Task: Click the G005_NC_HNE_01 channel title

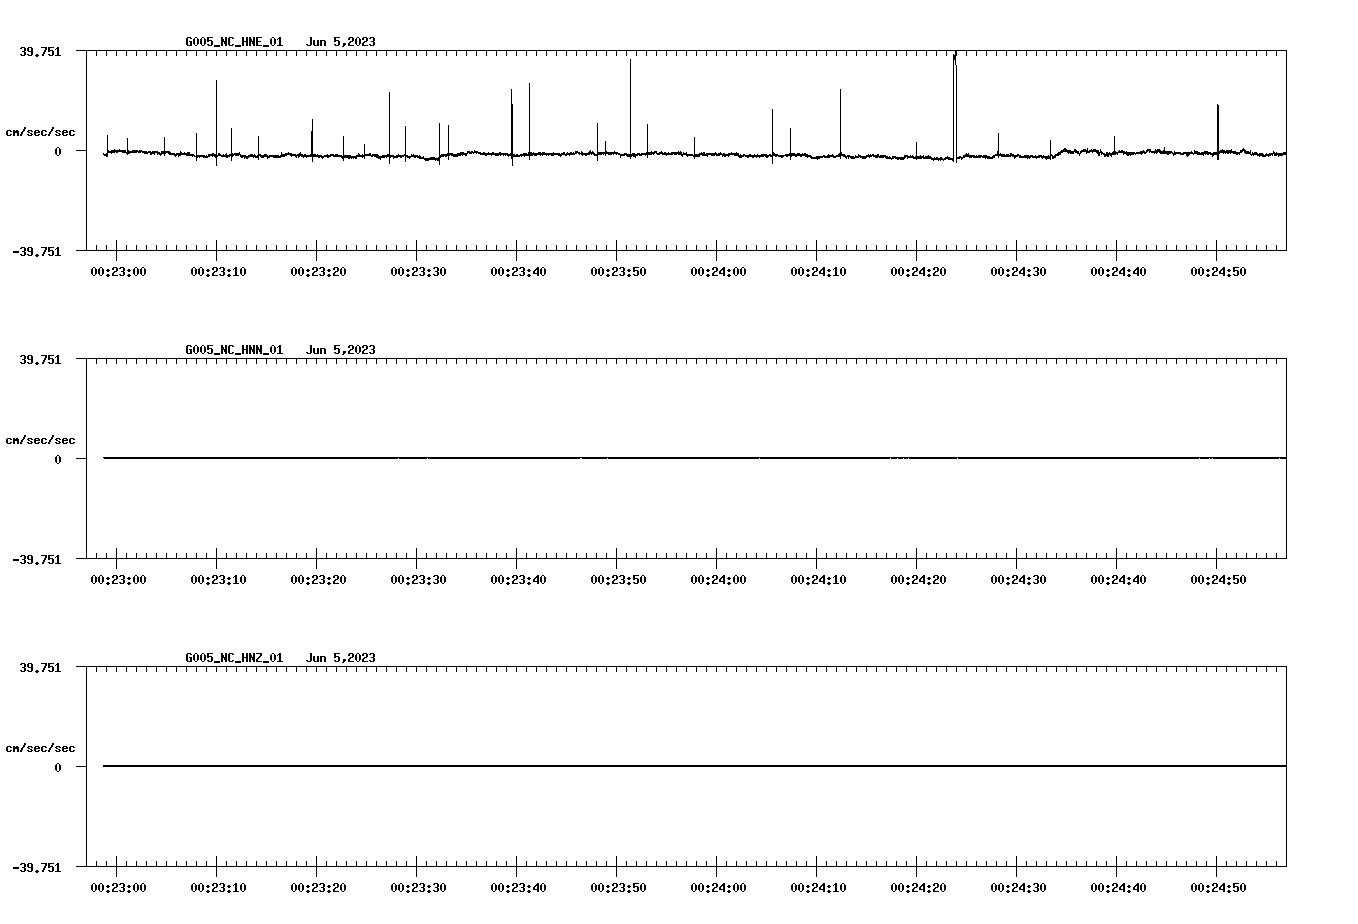Action: [232, 42]
